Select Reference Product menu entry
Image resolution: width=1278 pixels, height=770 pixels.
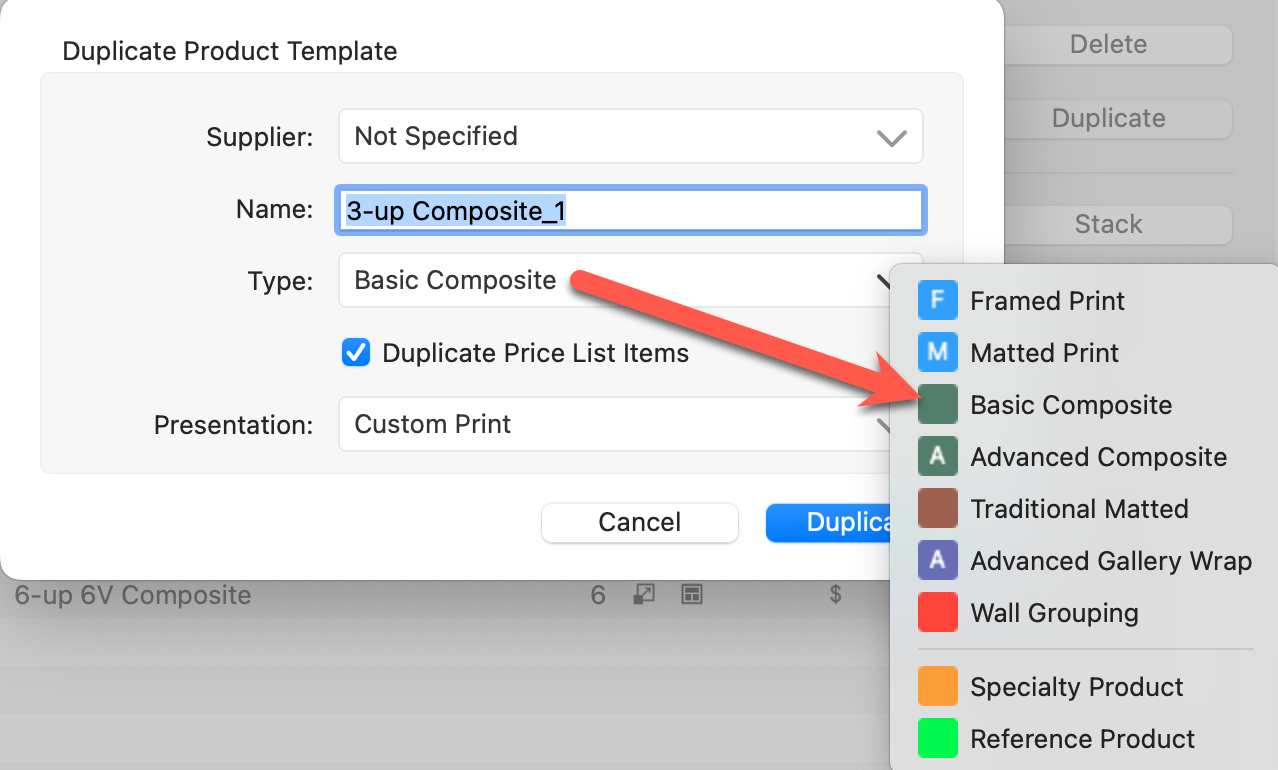point(1082,739)
